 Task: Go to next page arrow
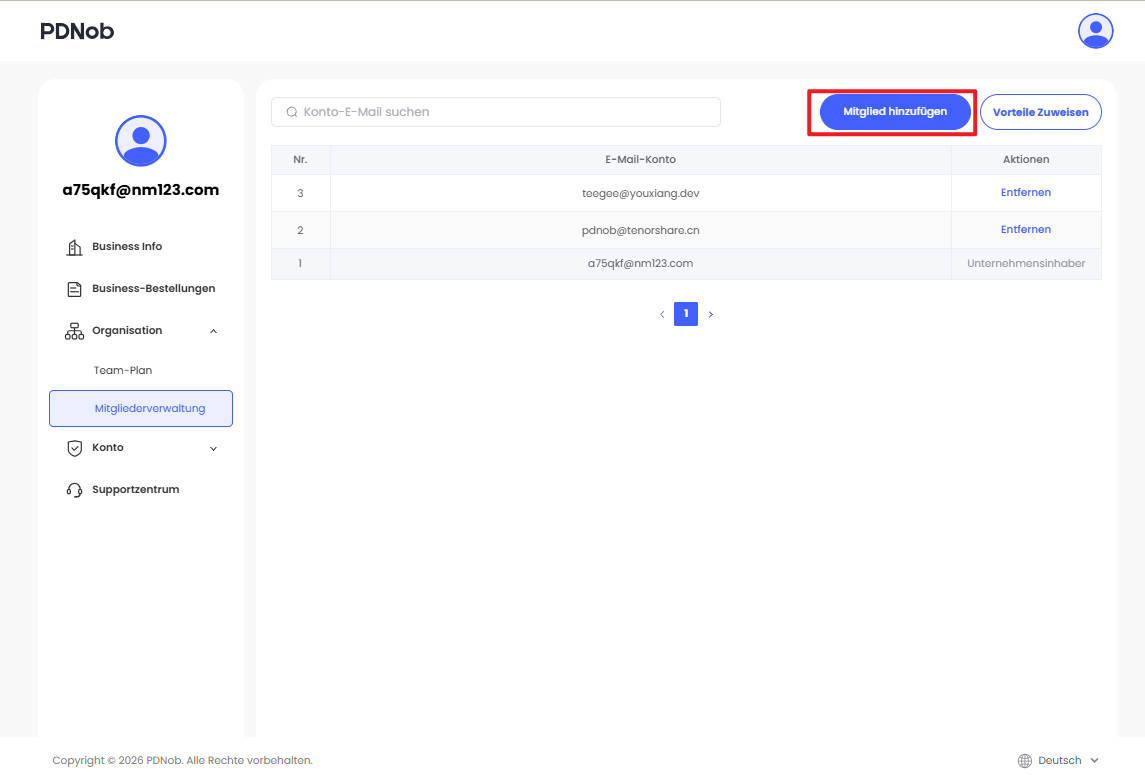[x=711, y=314]
